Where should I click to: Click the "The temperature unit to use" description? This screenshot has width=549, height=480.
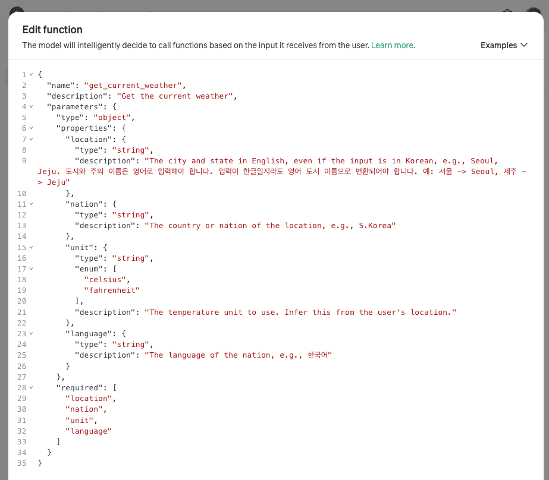[300, 312]
